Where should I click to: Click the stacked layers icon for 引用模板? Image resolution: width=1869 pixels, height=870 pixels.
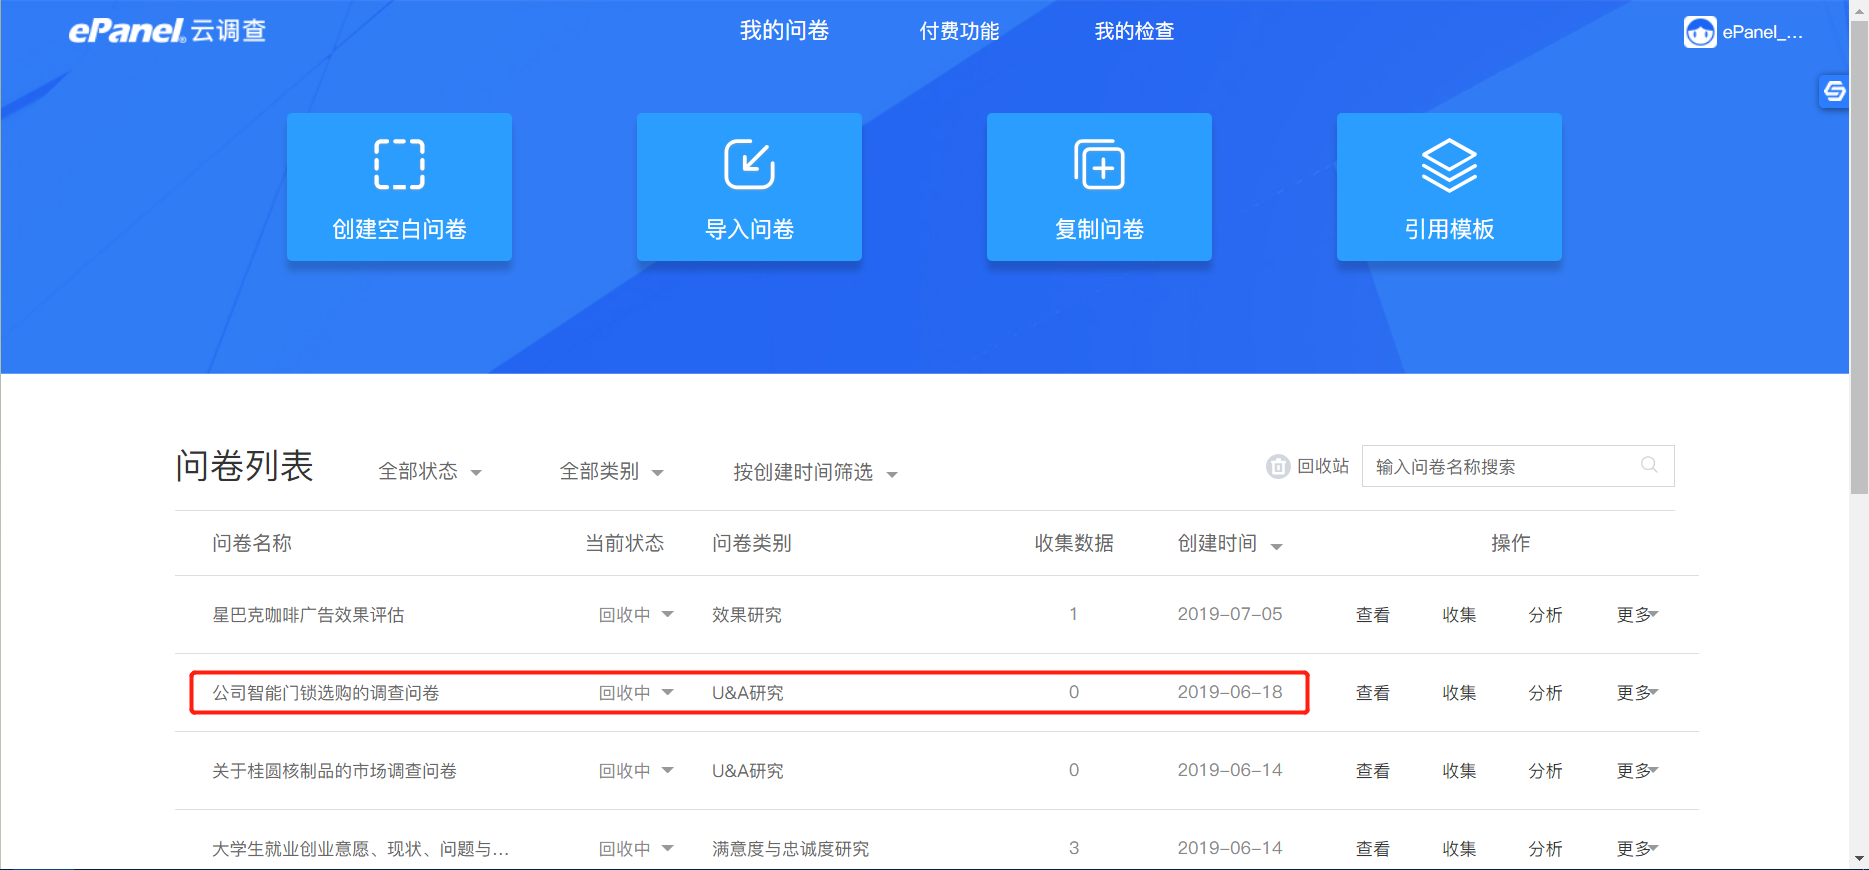click(x=1449, y=165)
